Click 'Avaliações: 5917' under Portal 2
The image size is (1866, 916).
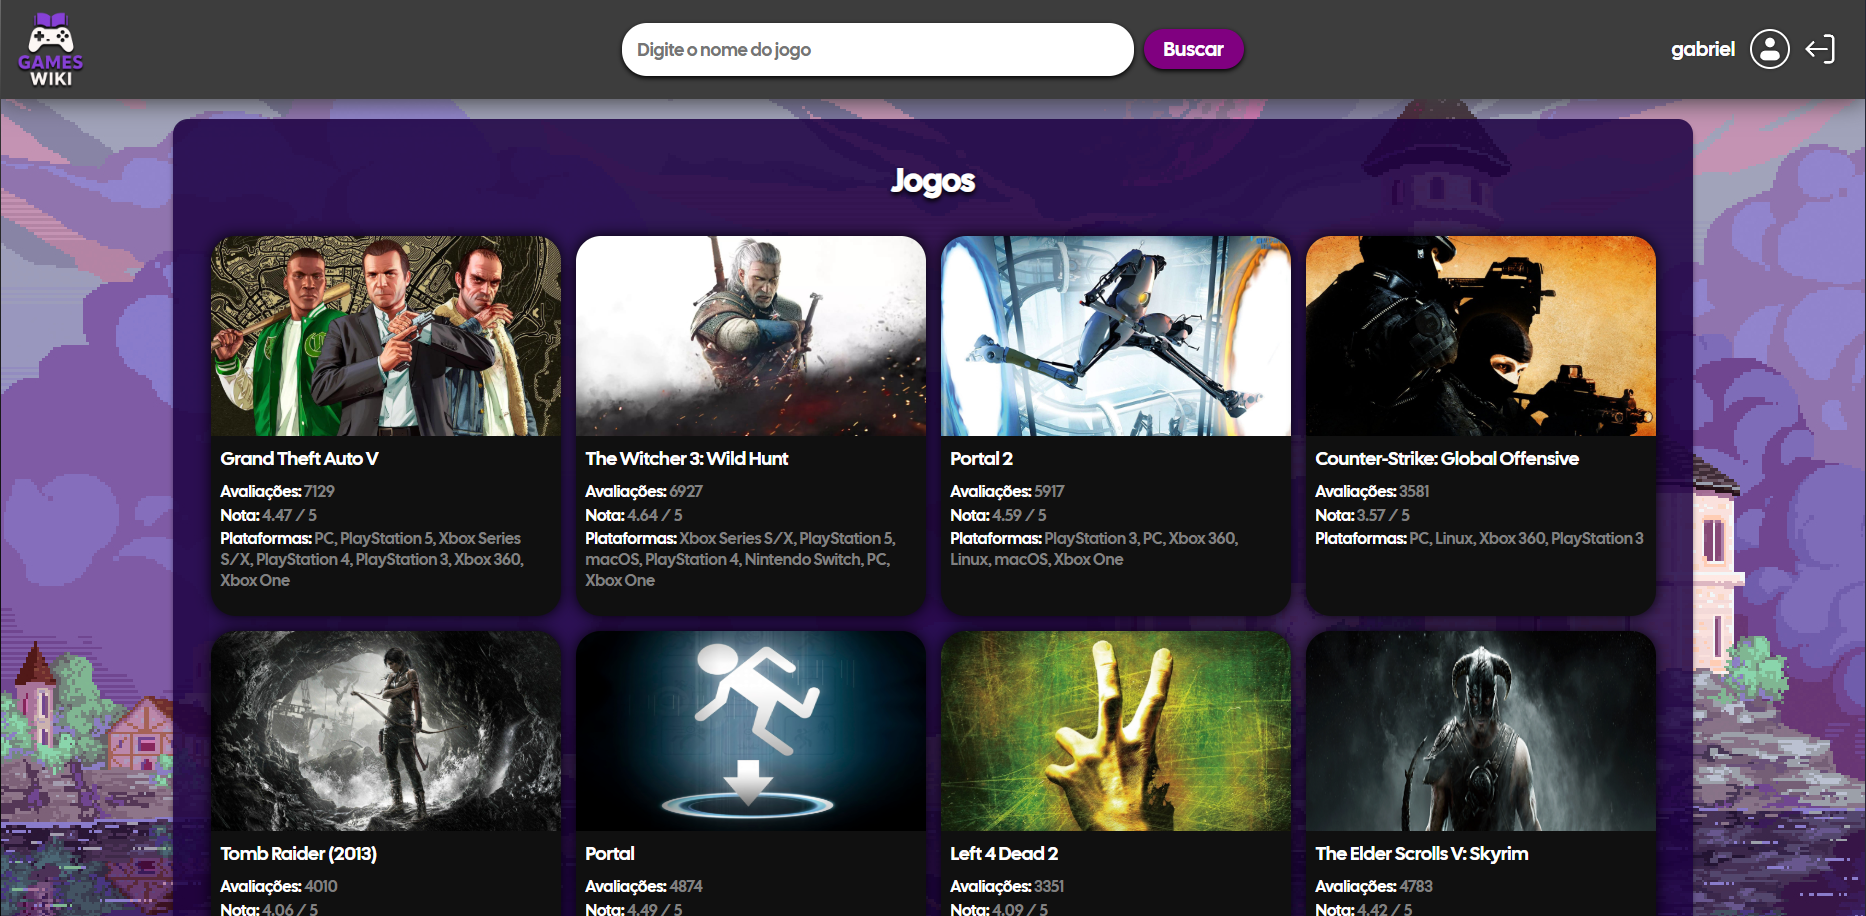point(1007,491)
